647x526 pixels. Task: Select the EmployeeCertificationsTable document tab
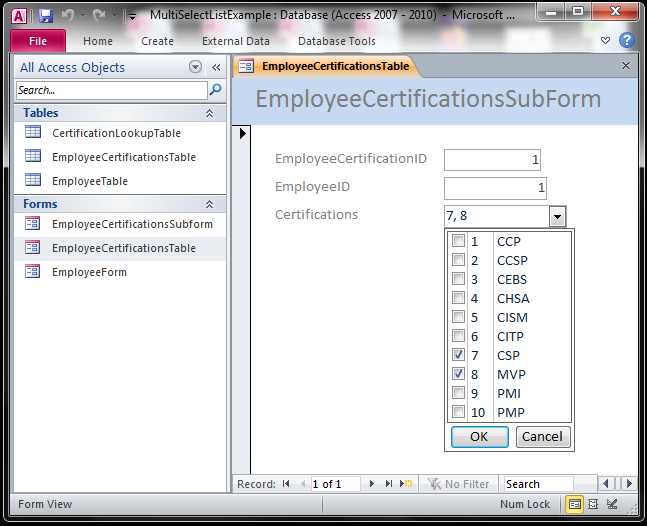tap(327, 66)
